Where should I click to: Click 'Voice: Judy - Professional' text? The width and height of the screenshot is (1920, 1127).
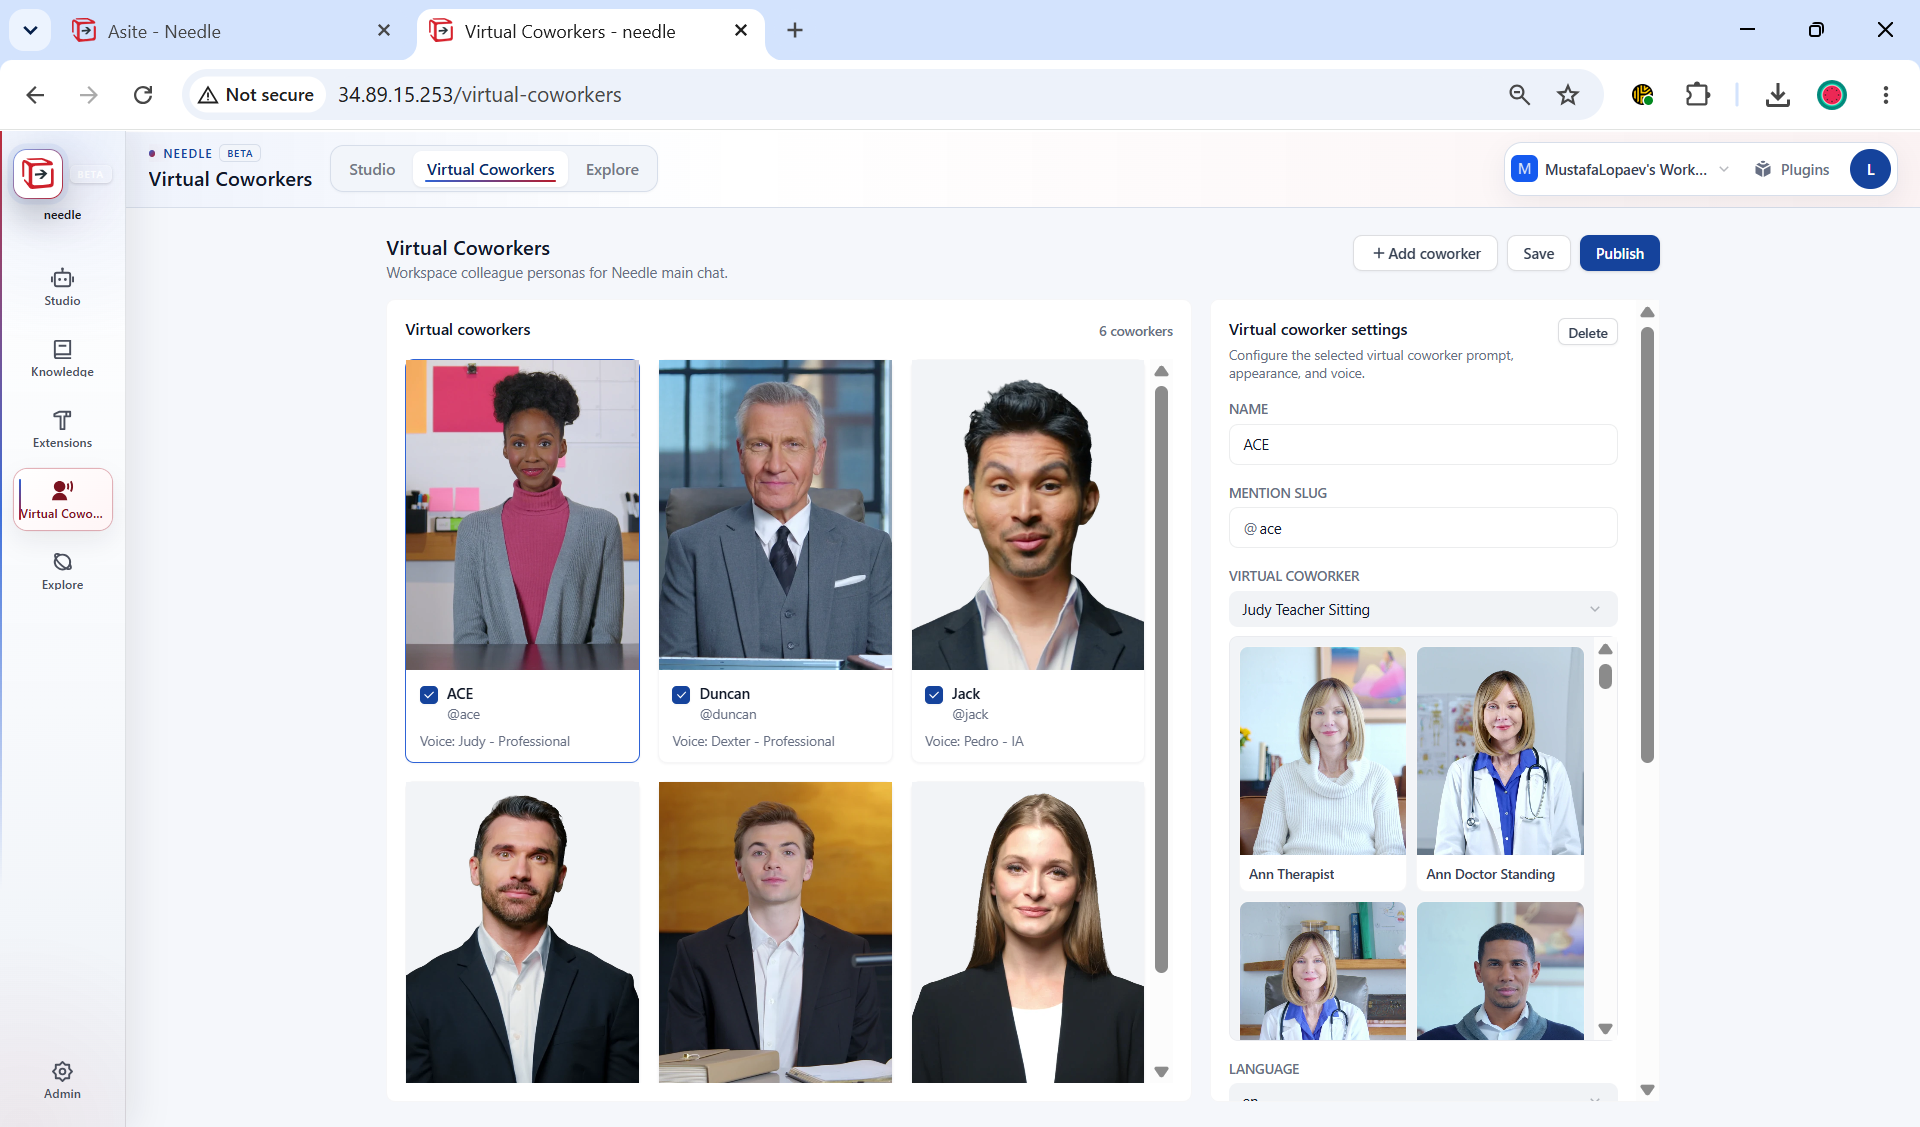pos(495,741)
